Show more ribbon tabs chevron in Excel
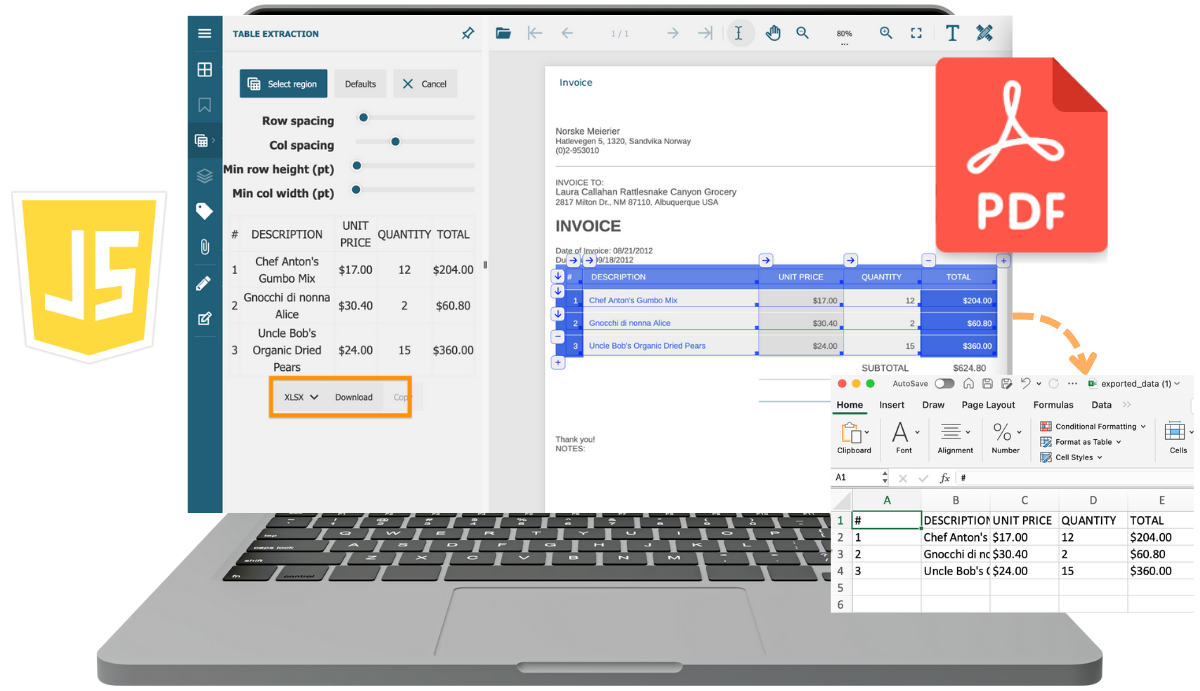 tap(1128, 405)
